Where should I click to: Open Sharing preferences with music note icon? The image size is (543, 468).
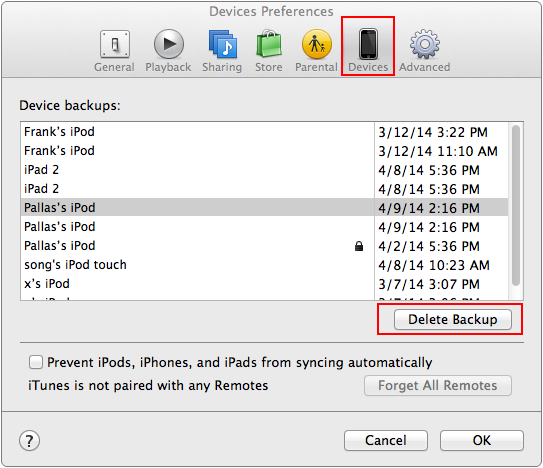222,51
